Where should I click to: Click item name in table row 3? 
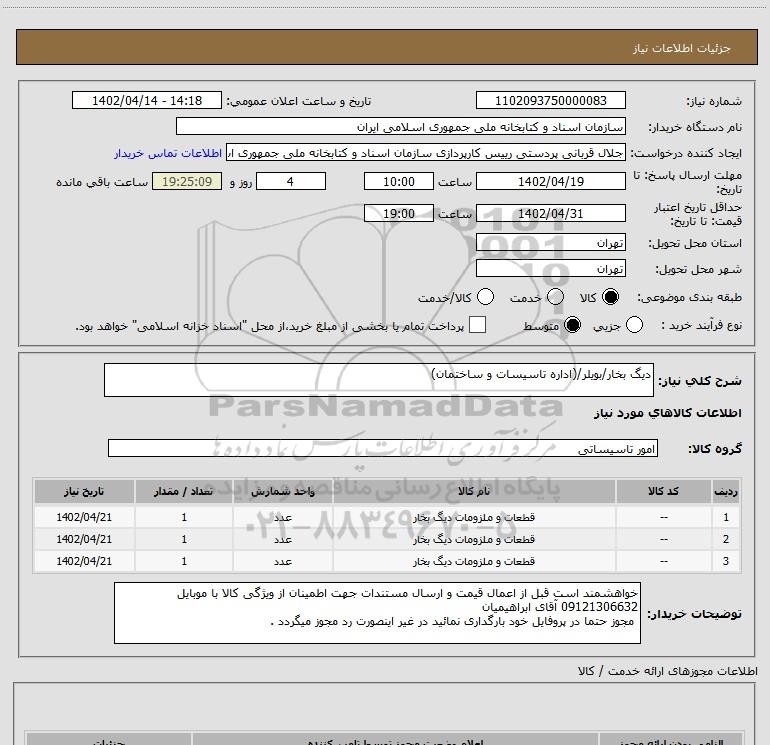point(474,561)
